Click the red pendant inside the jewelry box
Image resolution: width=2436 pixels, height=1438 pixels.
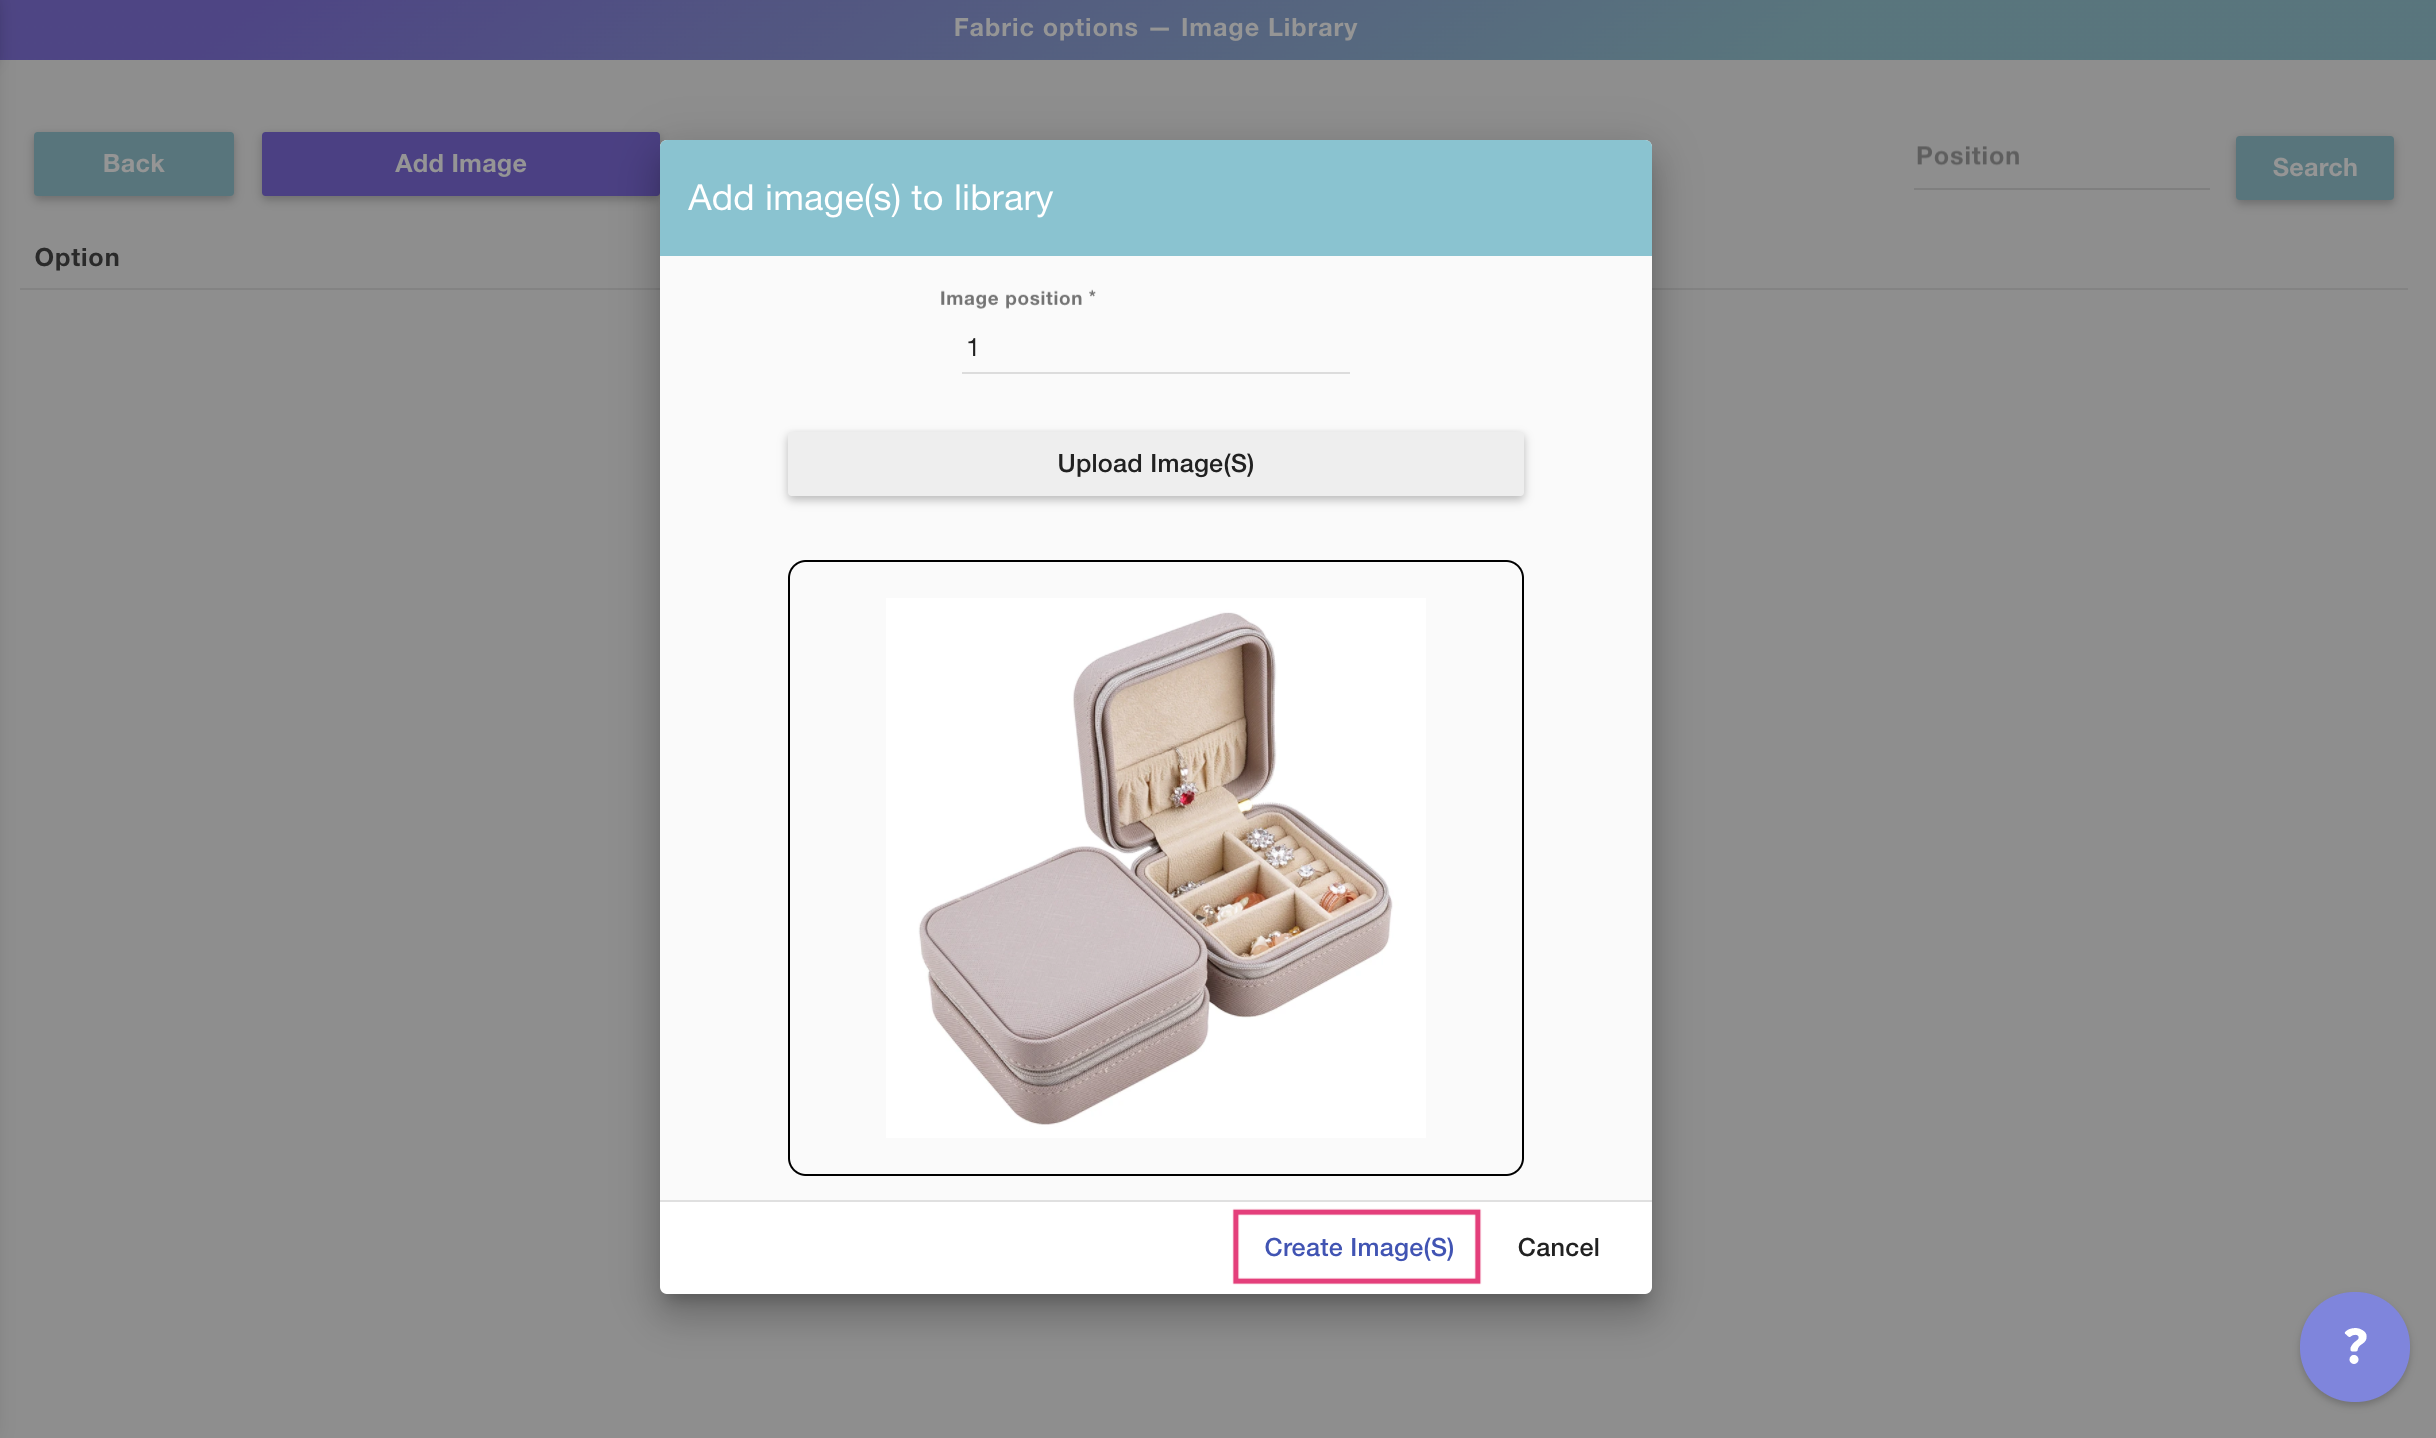(1186, 795)
